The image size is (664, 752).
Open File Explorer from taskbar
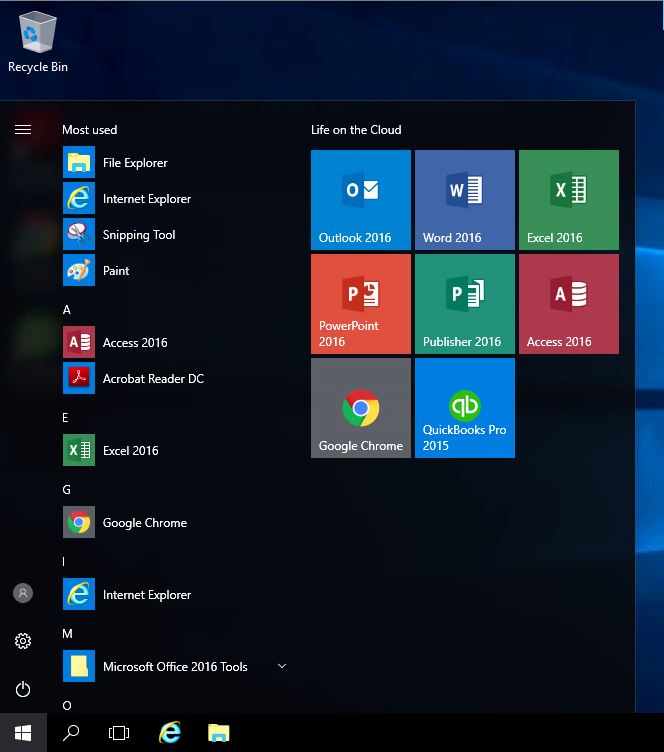[x=219, y=733]
